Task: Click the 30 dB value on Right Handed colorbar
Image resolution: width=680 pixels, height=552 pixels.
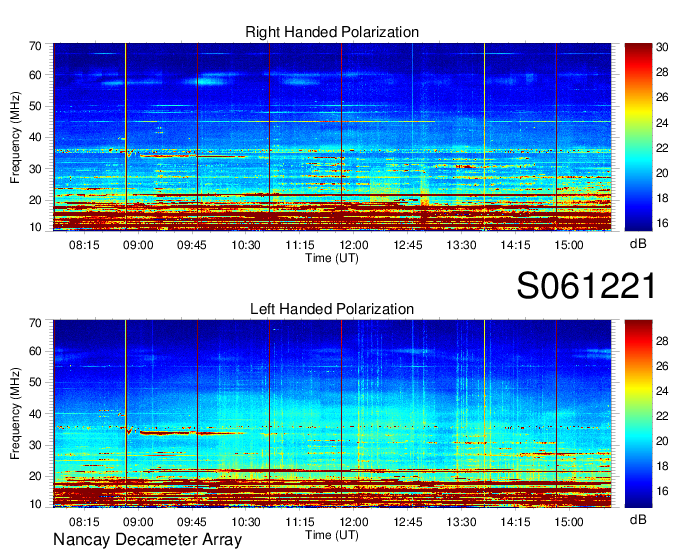Action: [662, 47]
